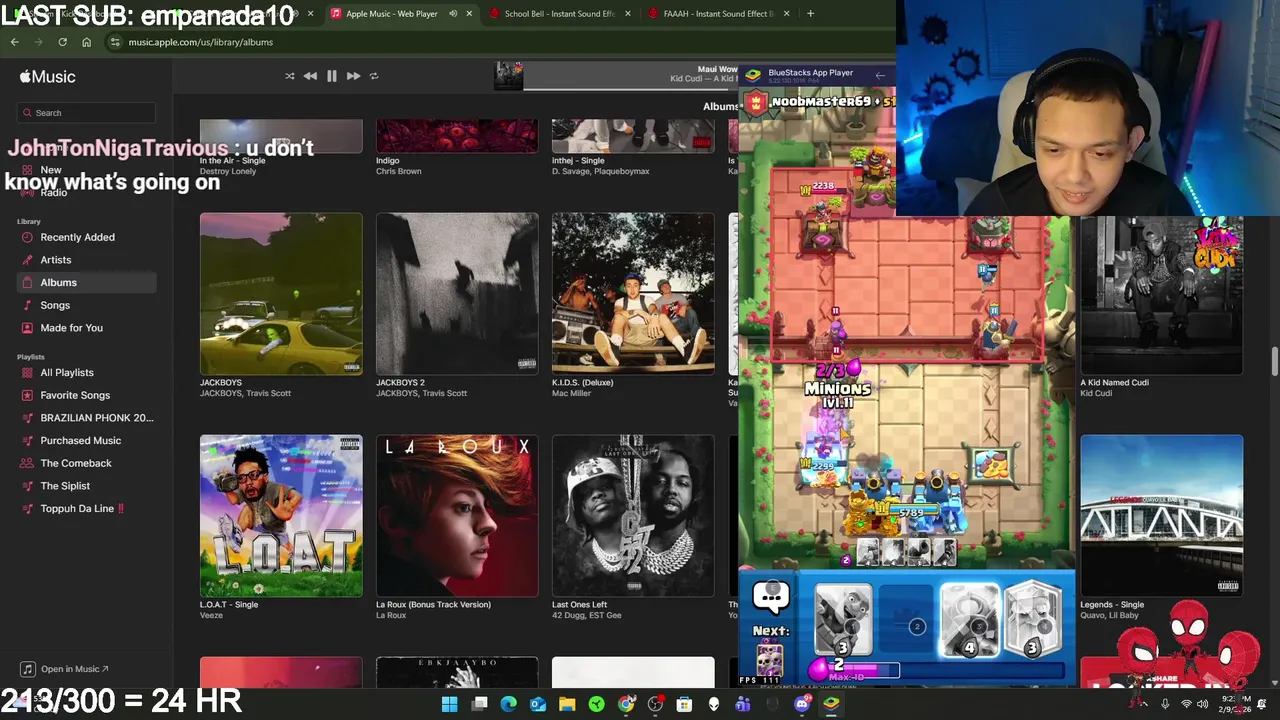Pause the current song
Image resolution: width=1280 pixels, height=720 pixels.
332,76
